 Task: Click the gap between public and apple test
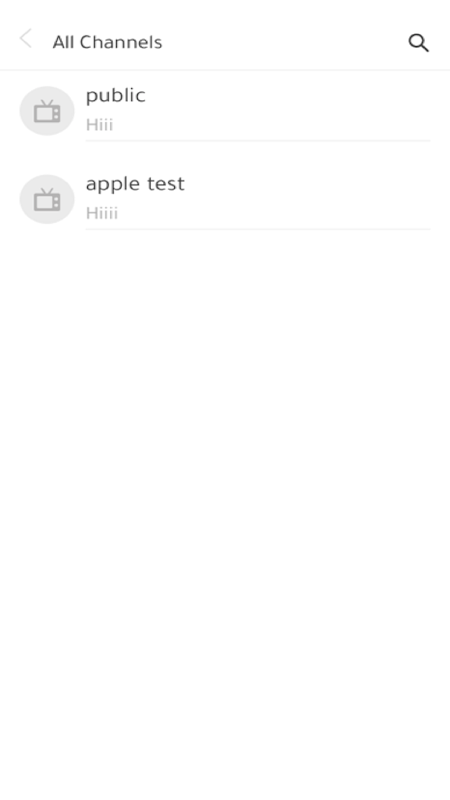(225, 157)
